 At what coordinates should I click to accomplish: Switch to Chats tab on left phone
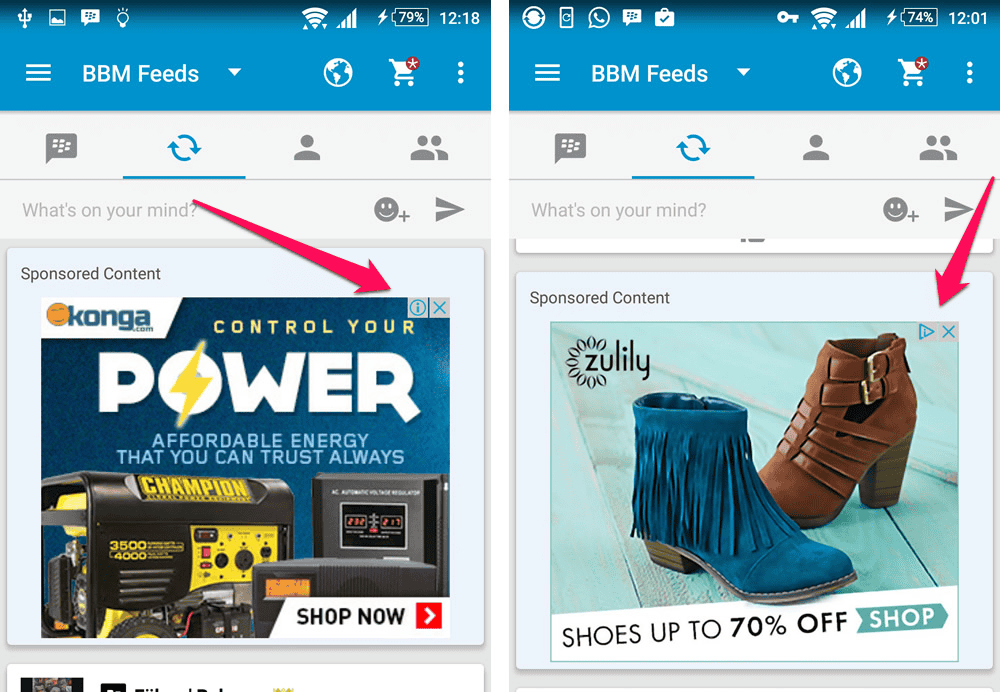tap(61, 148)
